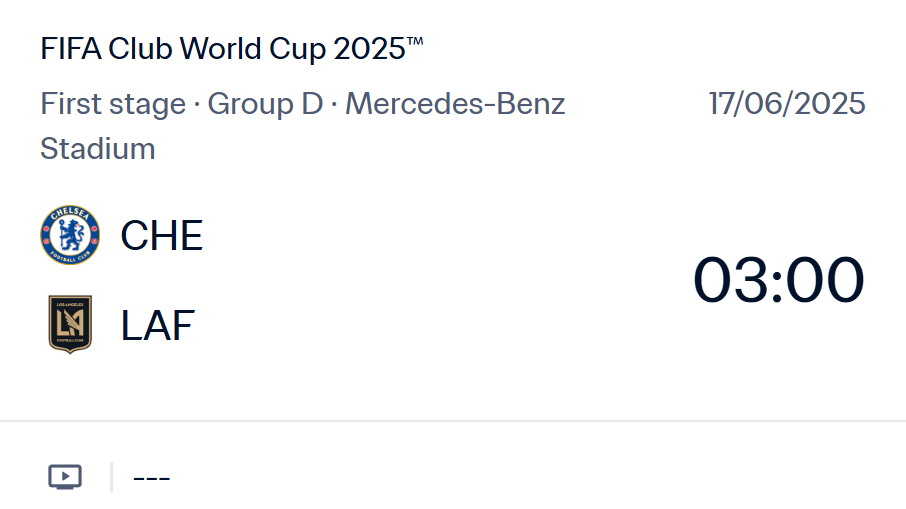The width and height of the screenshot is (906, 509).
Task: Select the CHE team abbreviation
Action: pos(162,236)
